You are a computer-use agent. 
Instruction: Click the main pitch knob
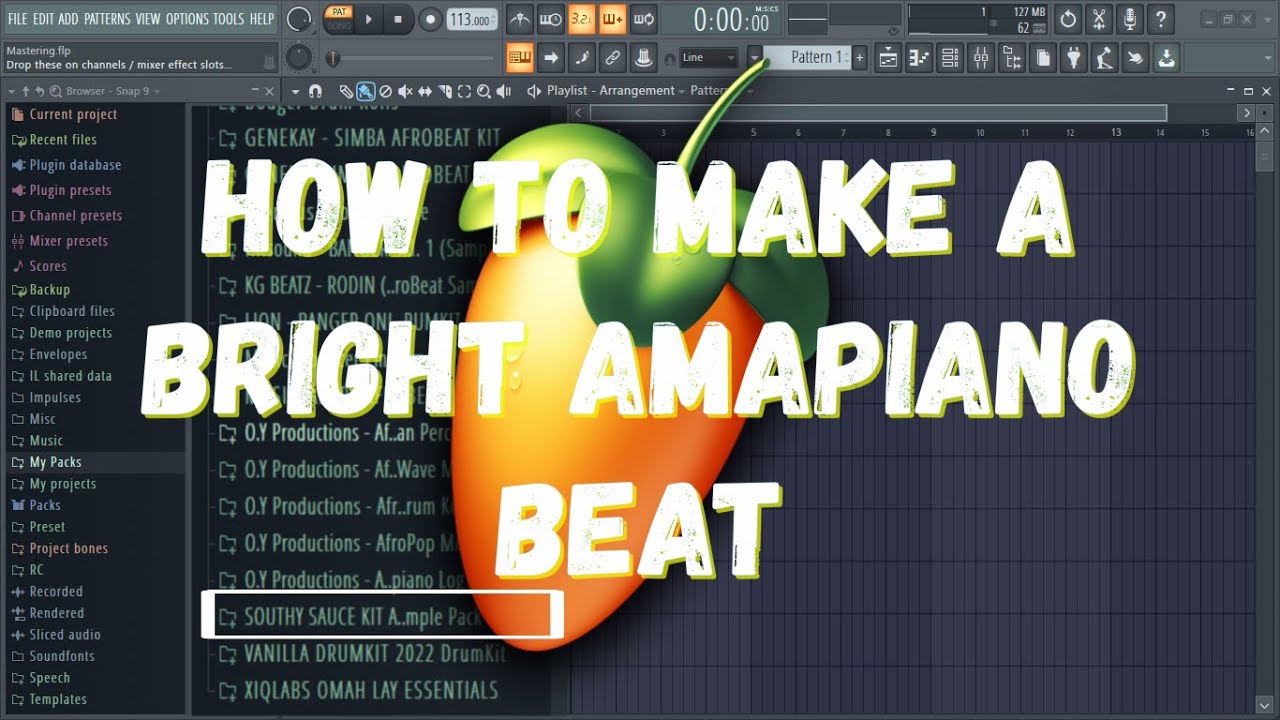click(x=298, y=58)
